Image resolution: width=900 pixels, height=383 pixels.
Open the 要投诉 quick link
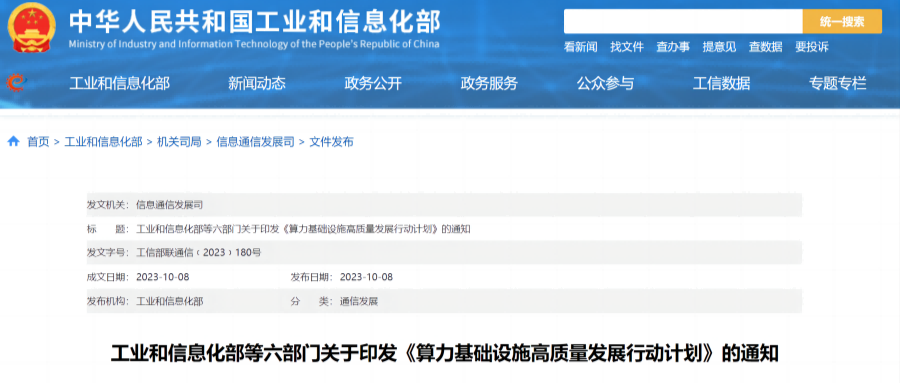(x=812, y=48)
